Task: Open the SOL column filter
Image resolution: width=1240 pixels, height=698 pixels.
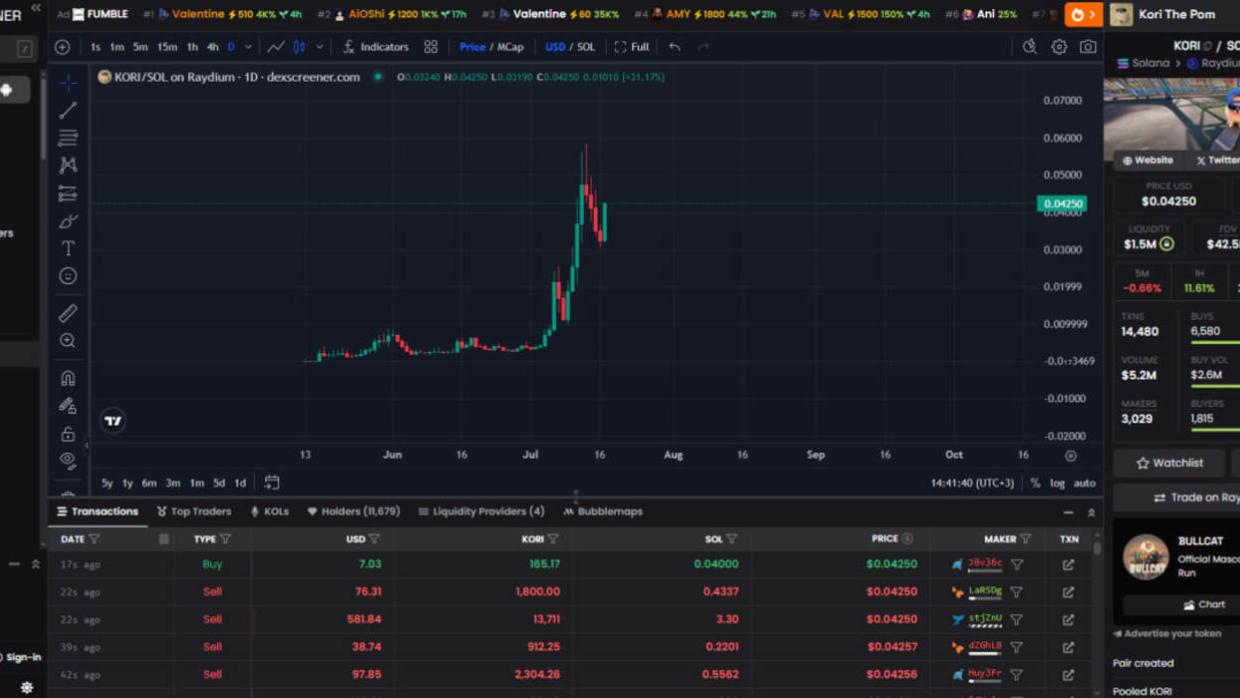Action: pos(732,539)
